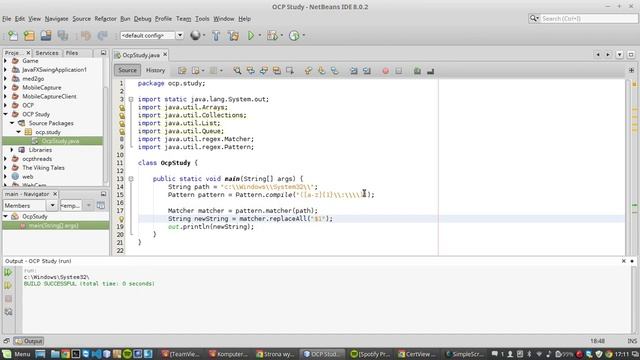Select The Viking Tales project
Screen dimensions: 640x360
pyautogui.click(x=43, y=168)
